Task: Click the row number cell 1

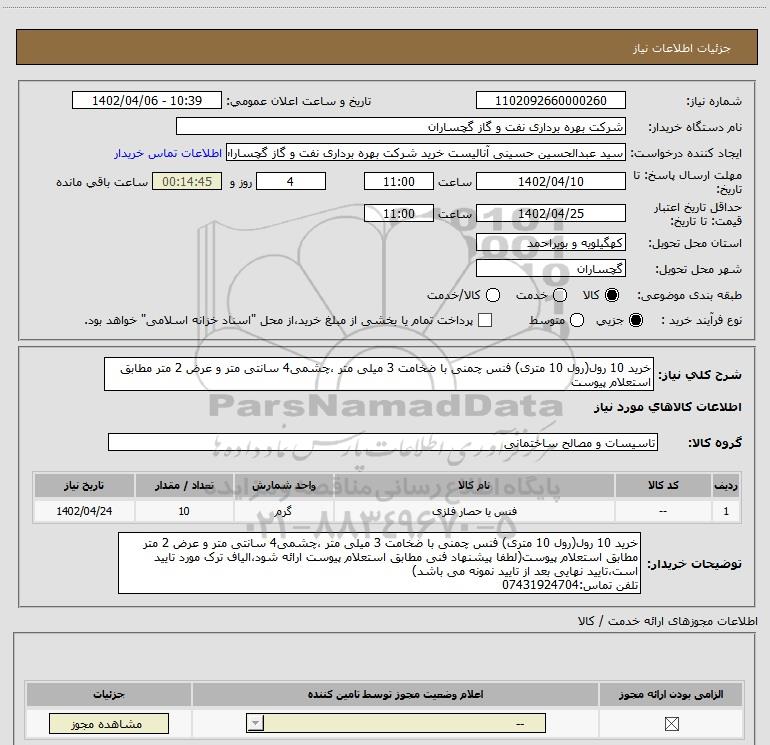Action: [726, 511]
